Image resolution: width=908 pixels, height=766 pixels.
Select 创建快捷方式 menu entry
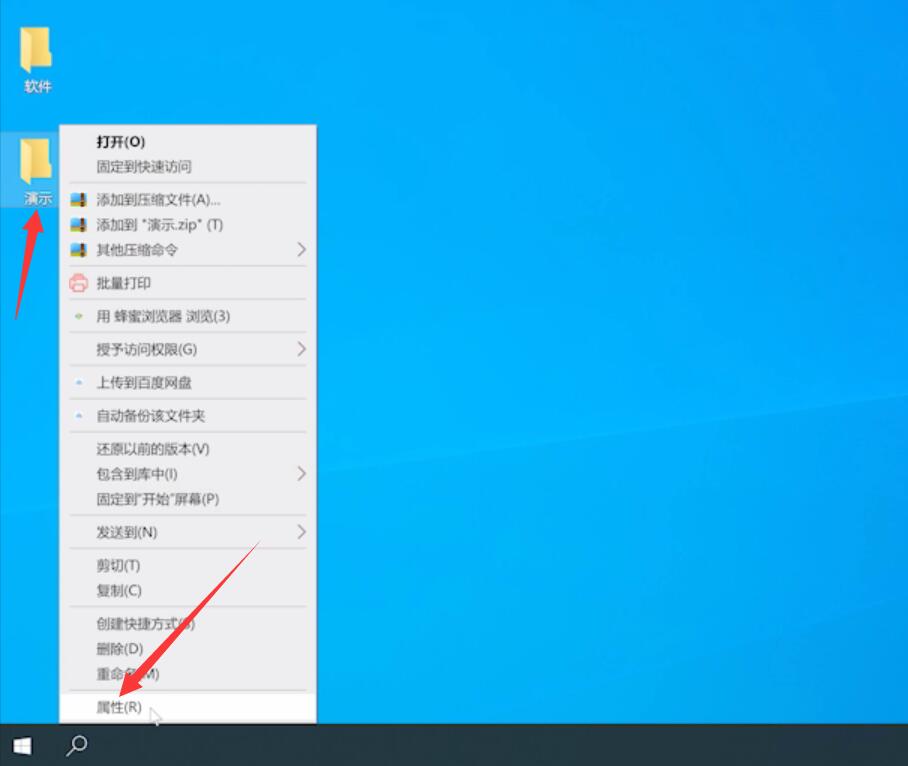pos(188,624)
